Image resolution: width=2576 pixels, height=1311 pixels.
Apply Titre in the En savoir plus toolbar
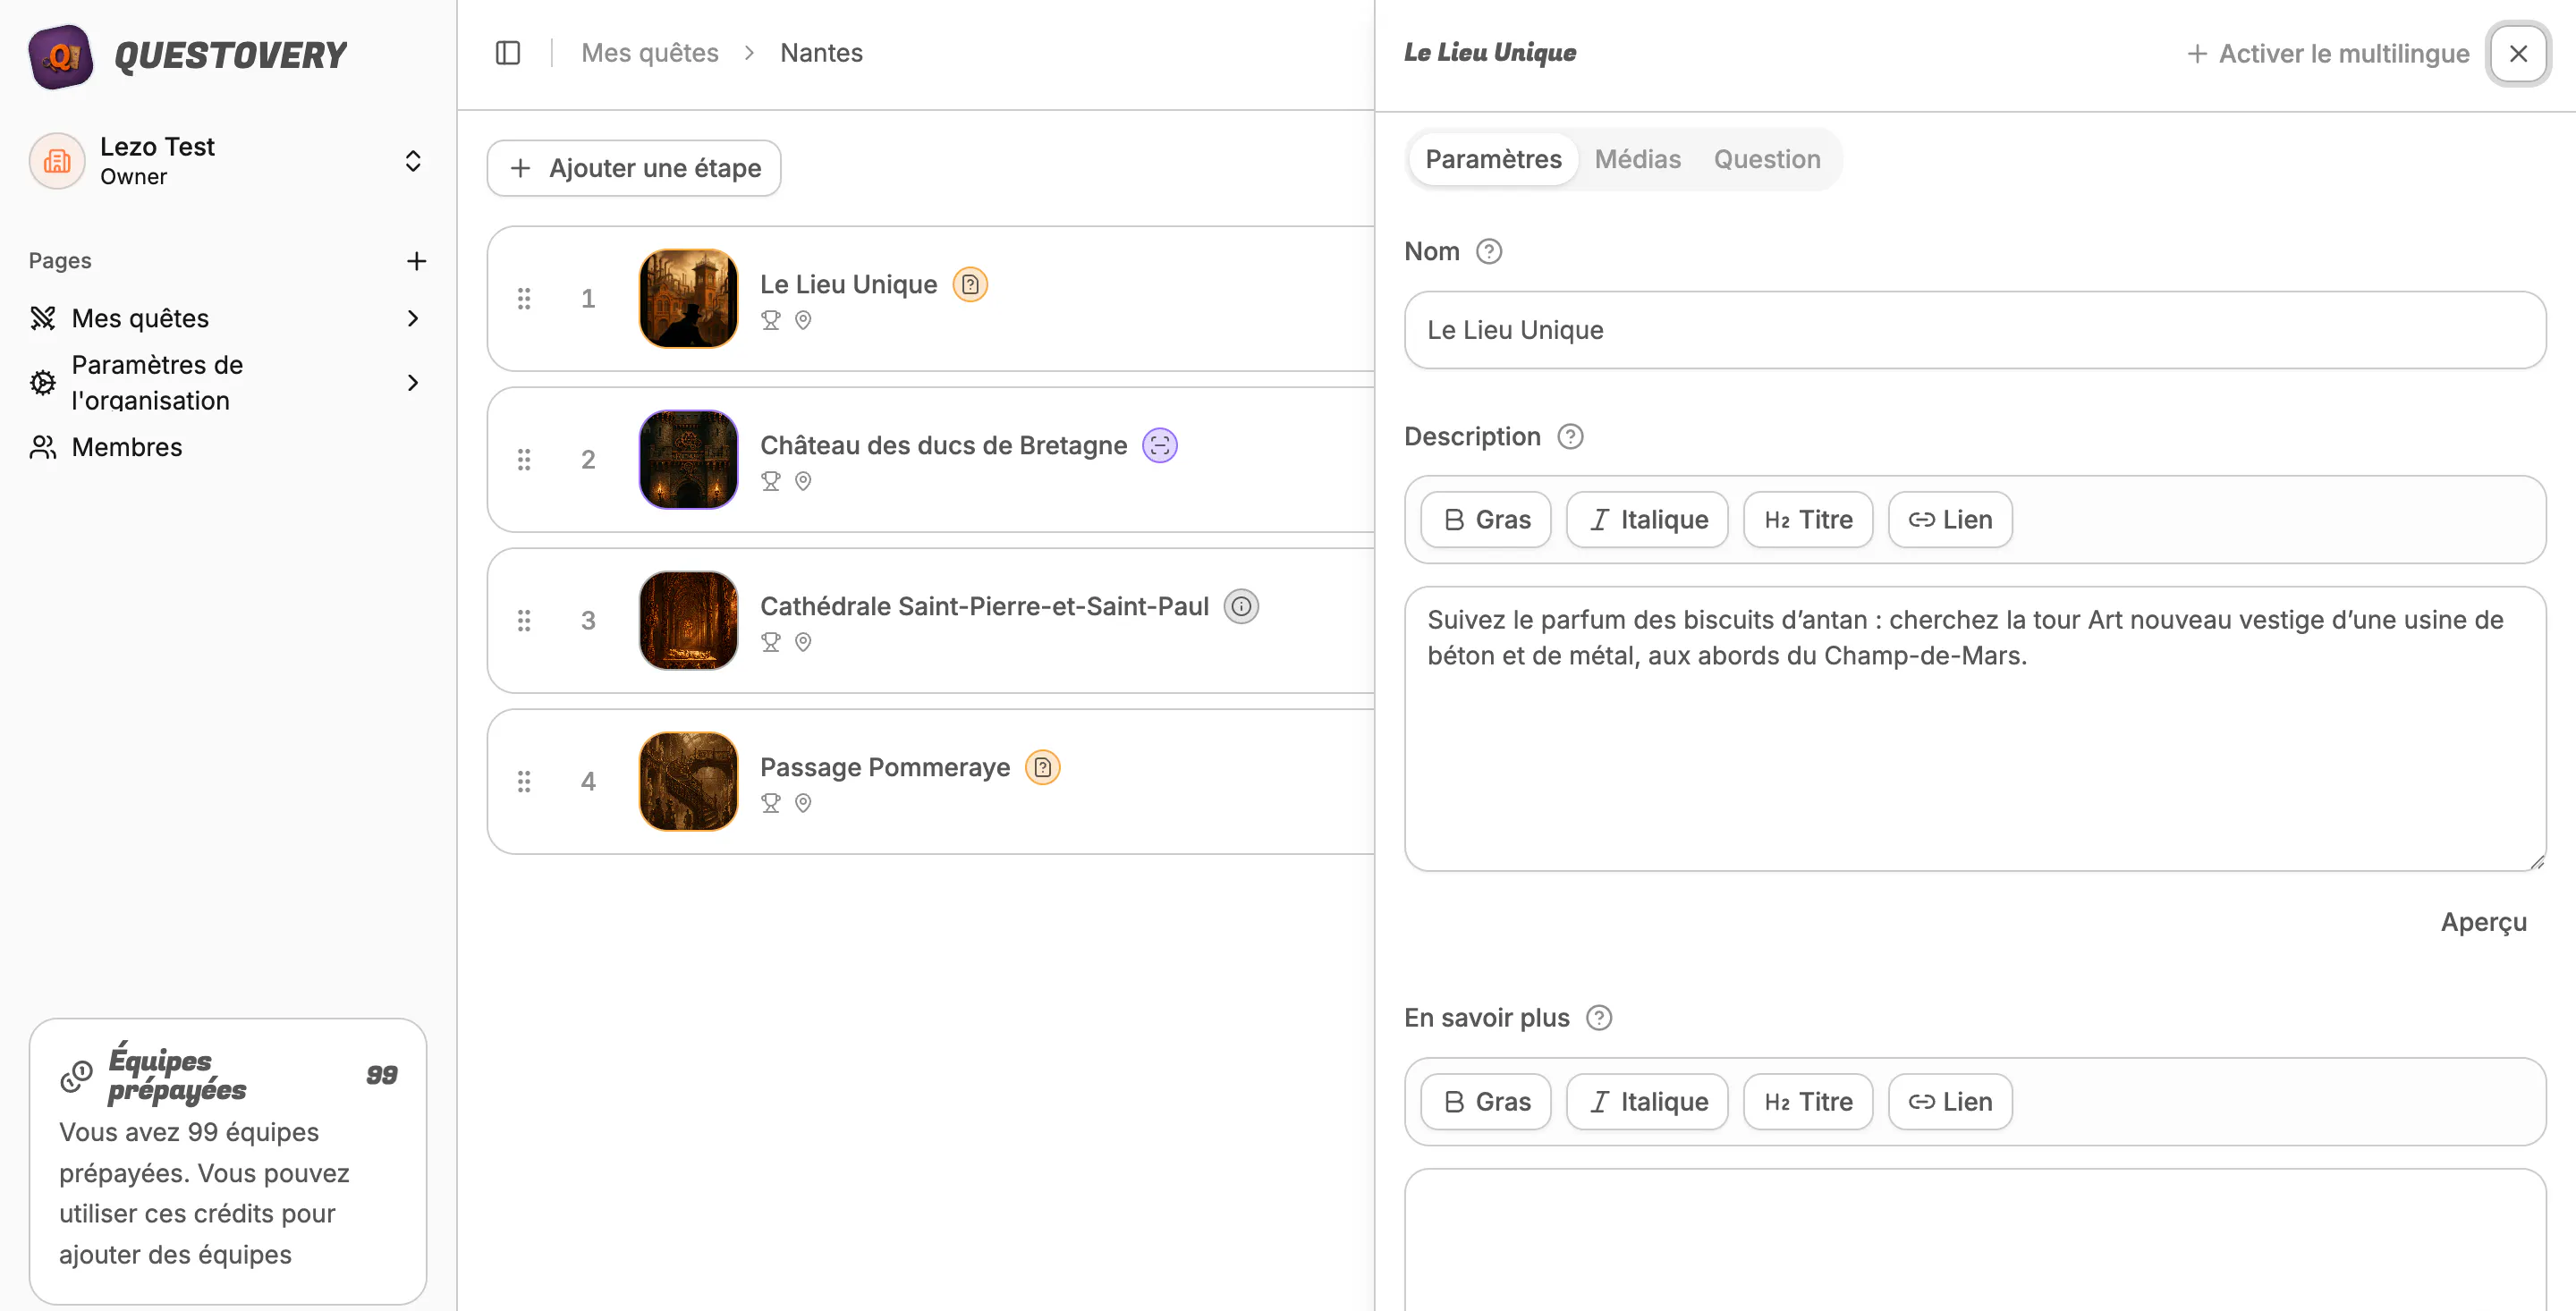[1808, 1102]
